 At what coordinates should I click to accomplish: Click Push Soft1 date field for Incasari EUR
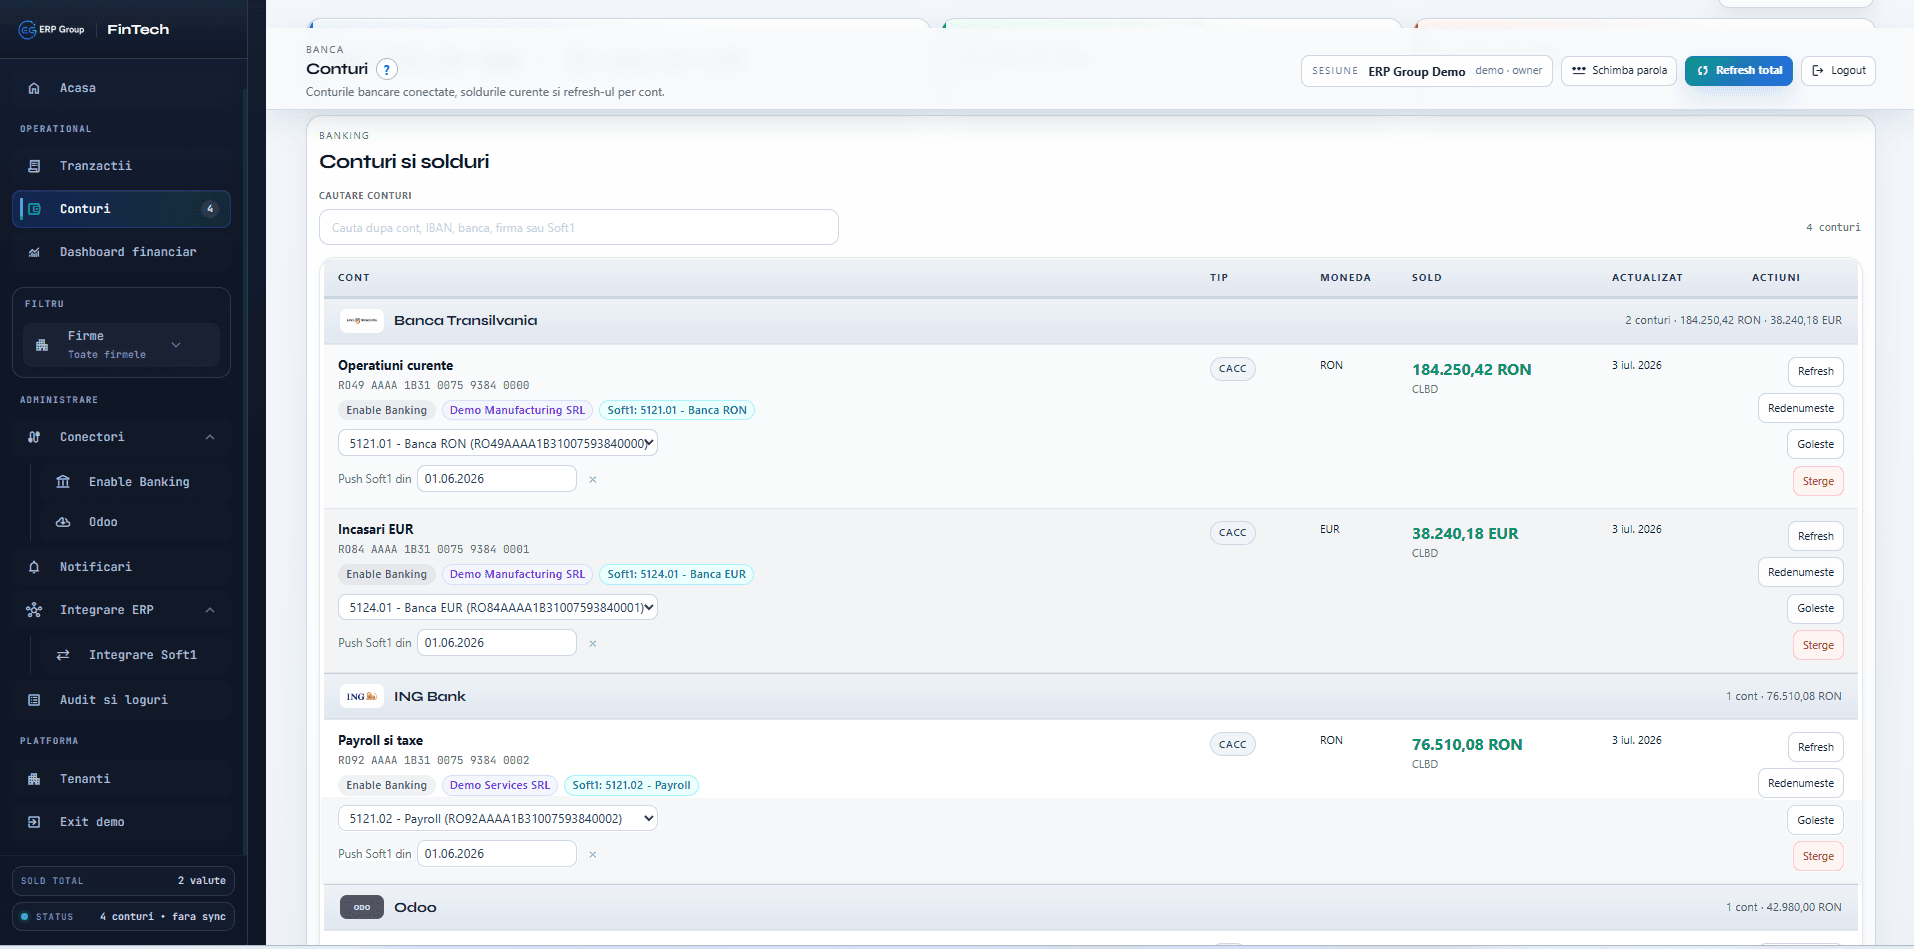(497, 643)
